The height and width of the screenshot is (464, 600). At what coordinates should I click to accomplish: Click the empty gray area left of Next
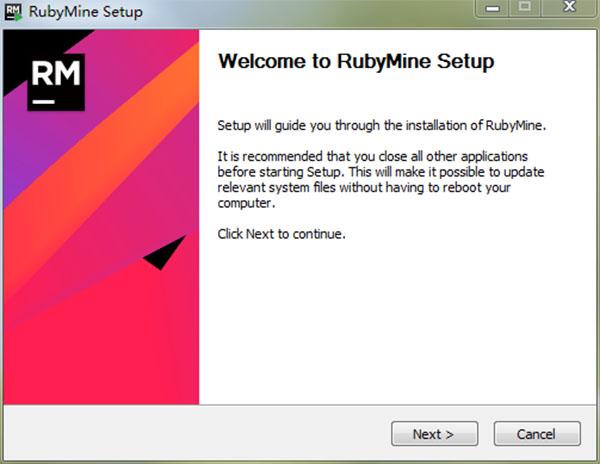(200, 434)
